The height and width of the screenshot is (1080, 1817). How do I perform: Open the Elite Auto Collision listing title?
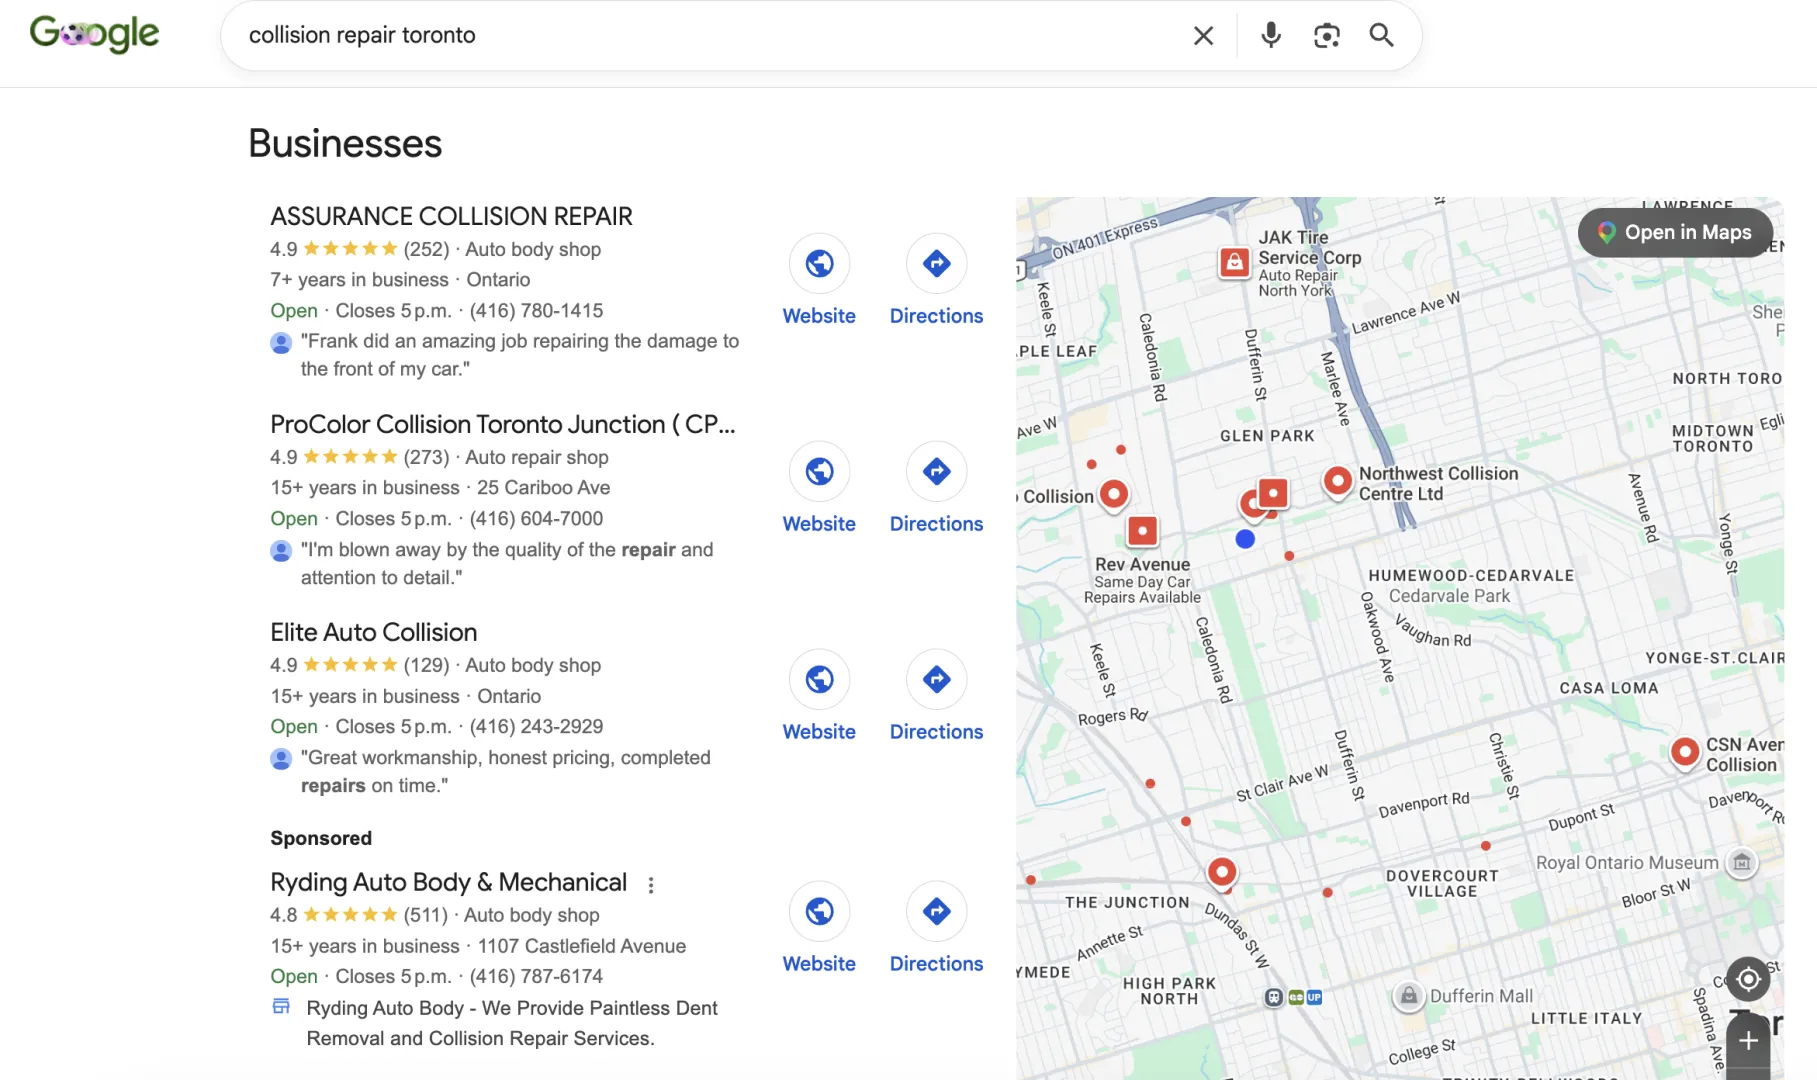click(x=373, y=632)
